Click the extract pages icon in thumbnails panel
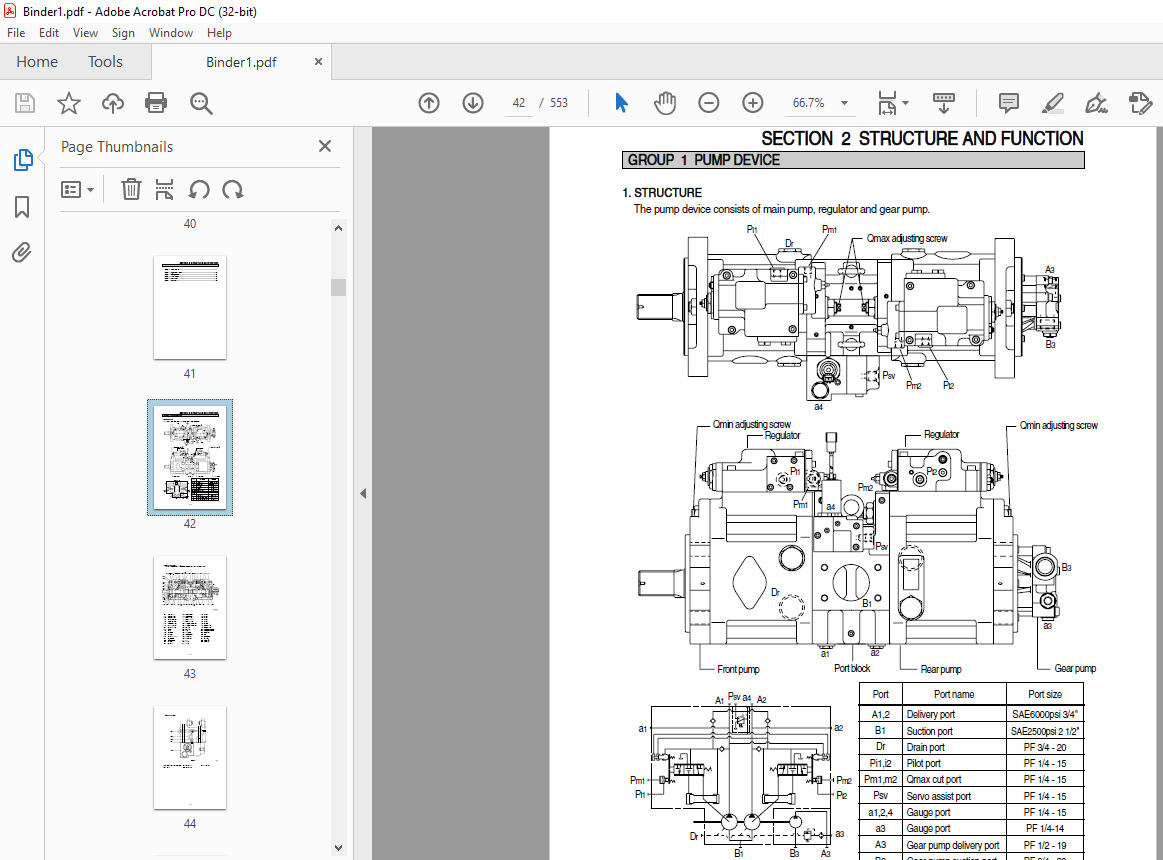This screenshot has height=860, width=1163. click(164, 189)
